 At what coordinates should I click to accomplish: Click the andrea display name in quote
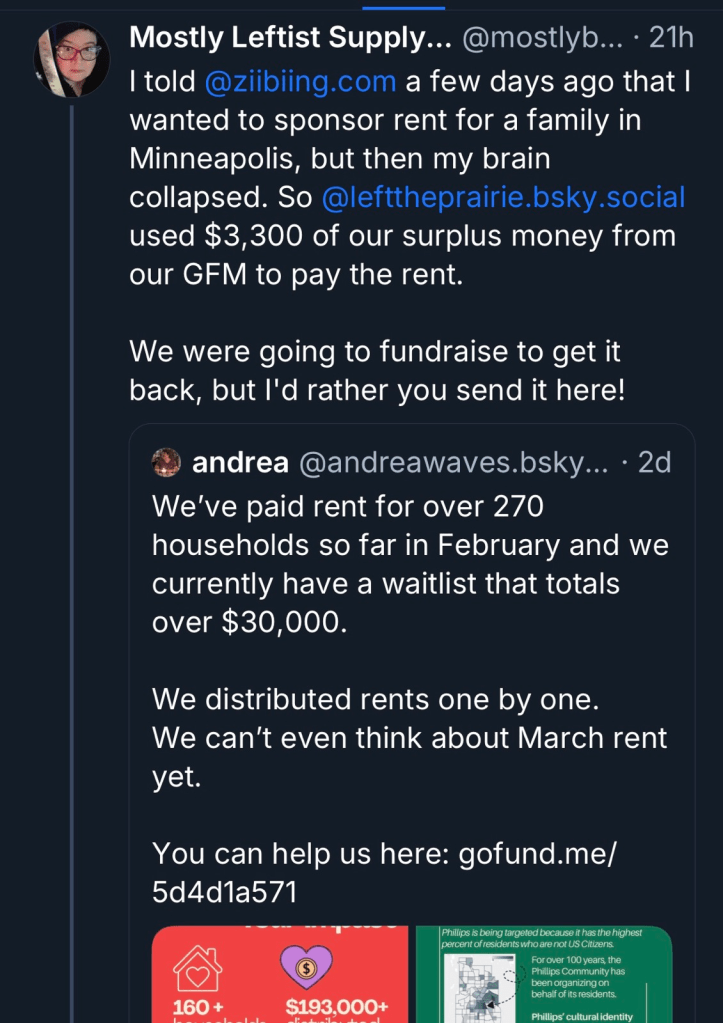[240, 463]
